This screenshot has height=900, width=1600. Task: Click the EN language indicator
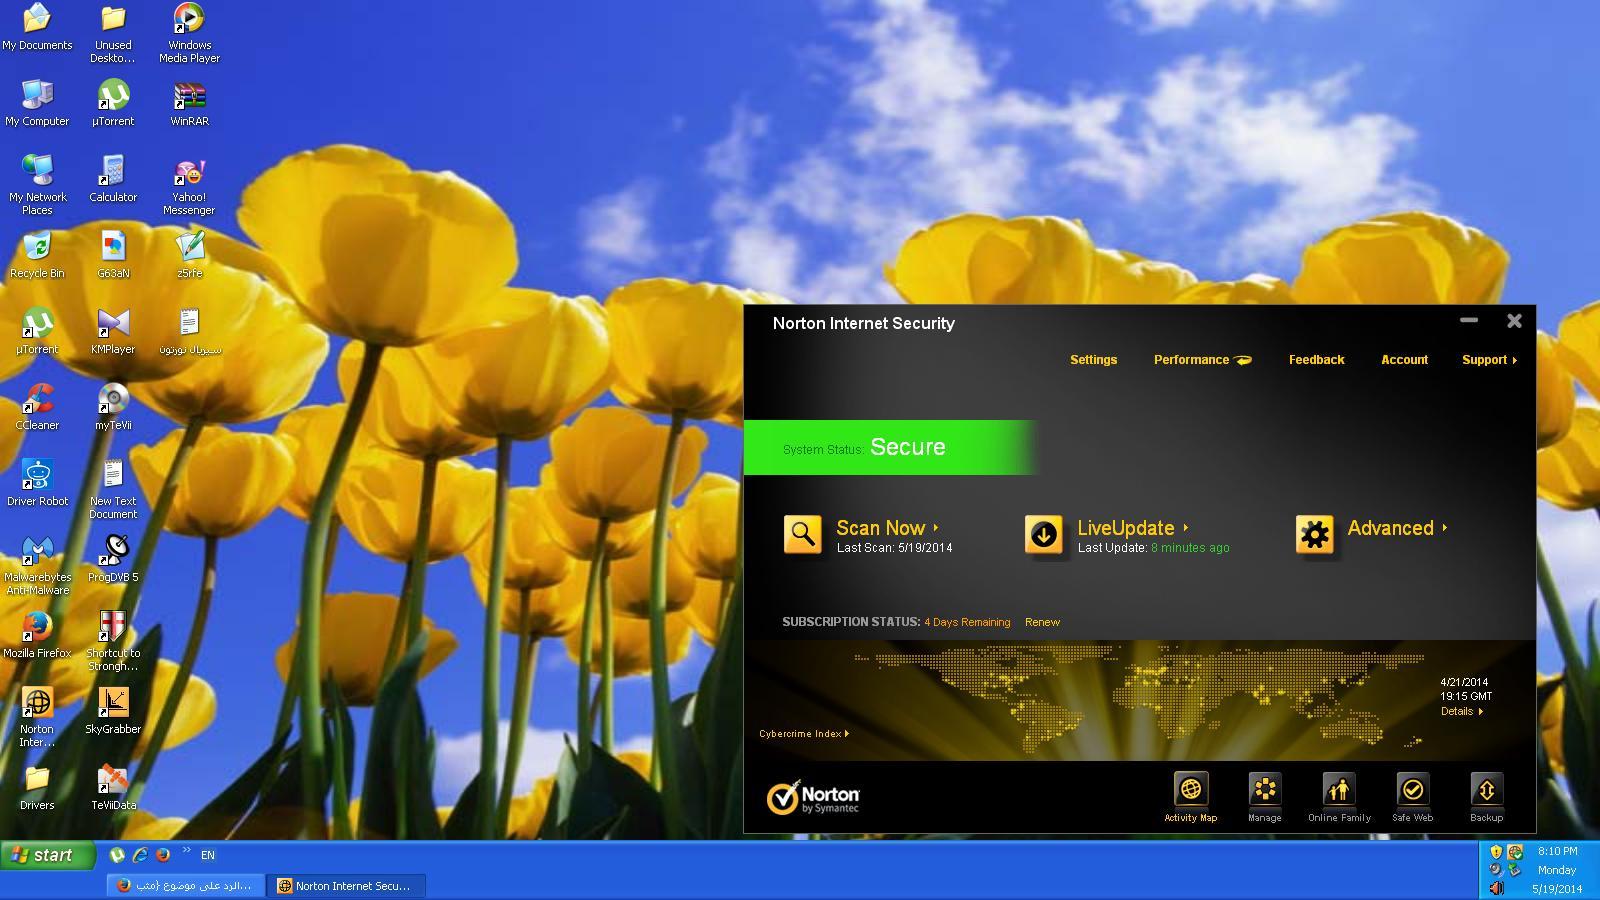[208, 855]
